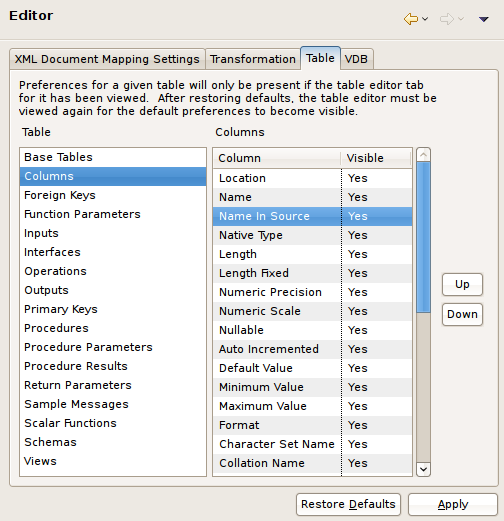Choose Sample Messages in the Table list
The image size is (504, 521).
(x=113, y=404)
